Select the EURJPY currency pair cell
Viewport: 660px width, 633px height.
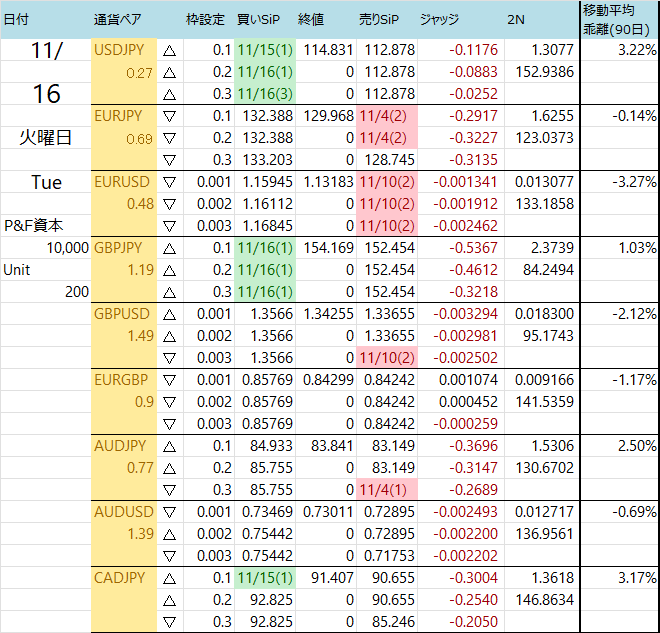coord(124,116)
